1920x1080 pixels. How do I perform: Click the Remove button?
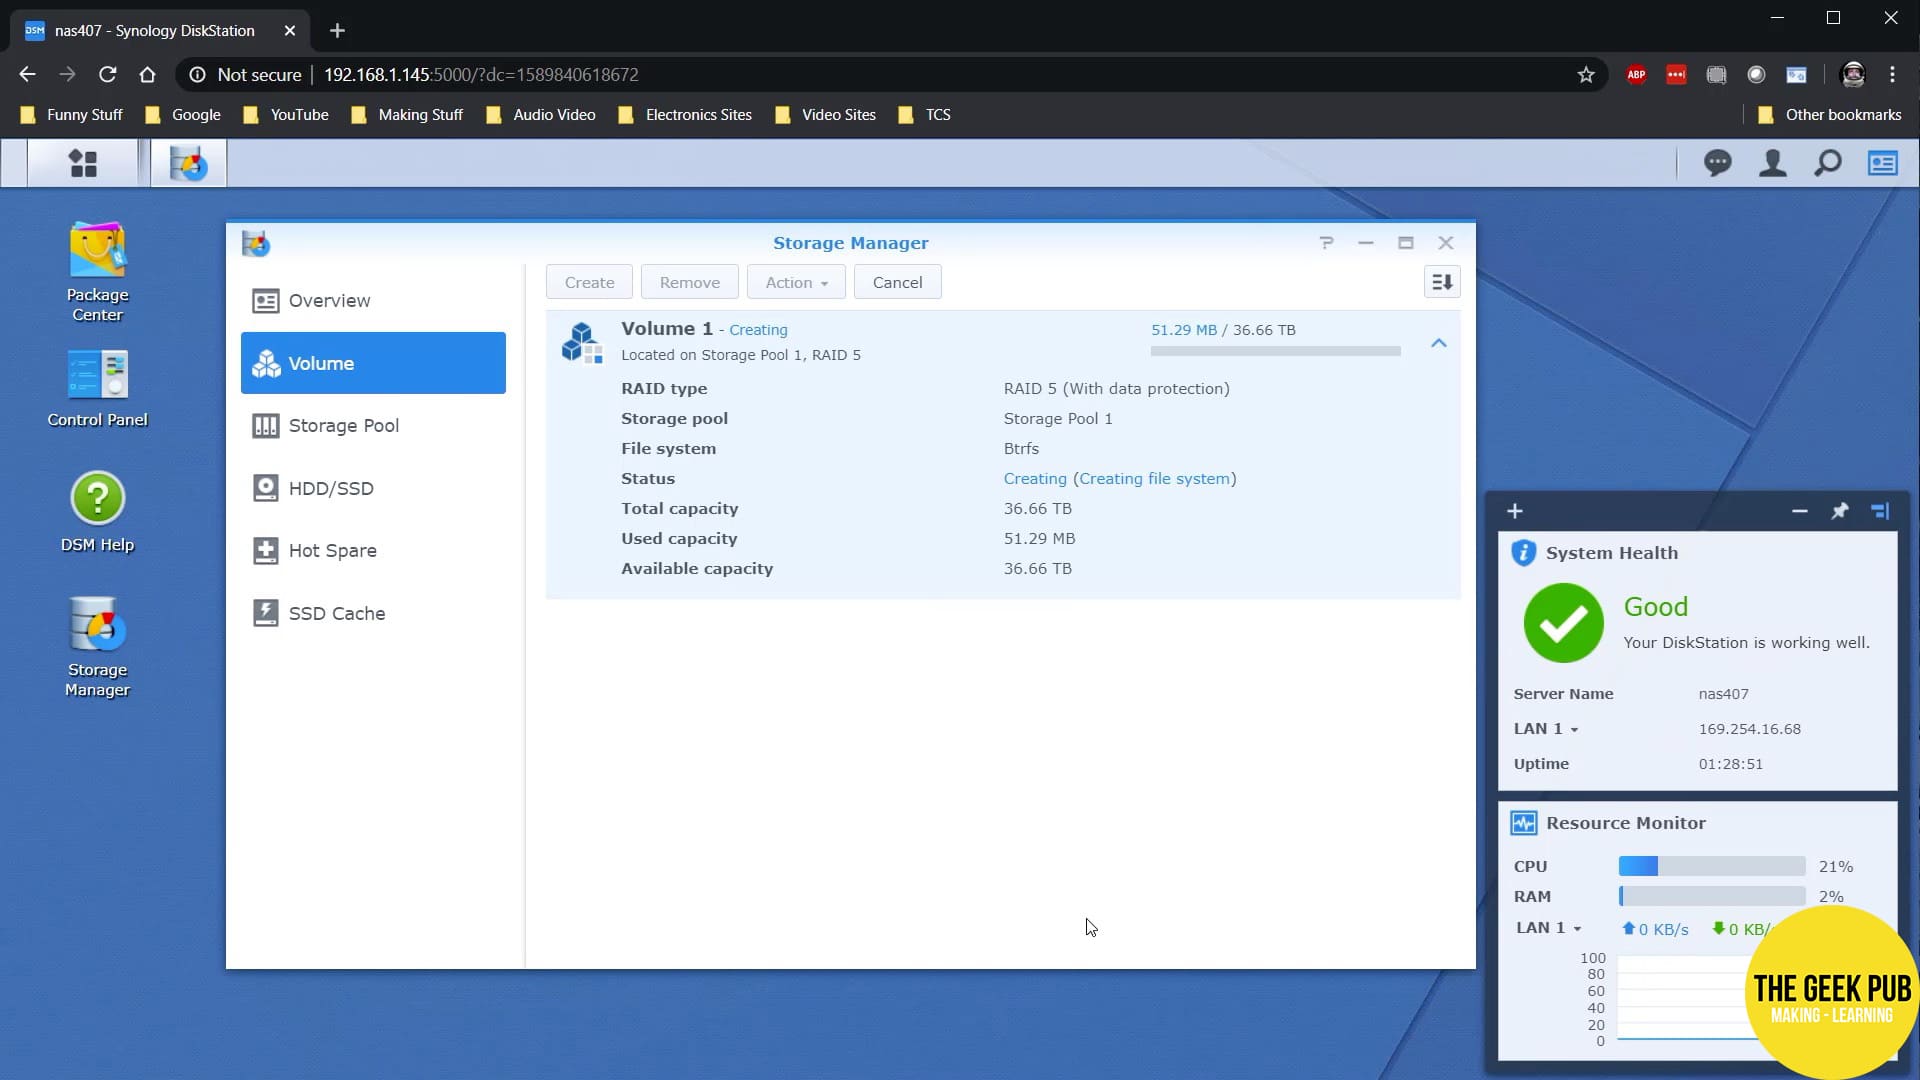(689, 282)
